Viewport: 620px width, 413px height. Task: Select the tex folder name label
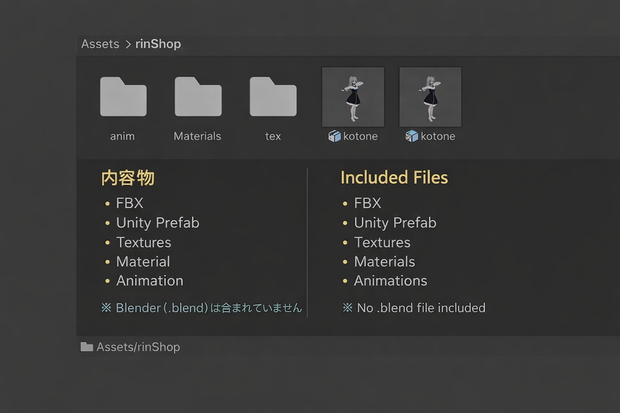(273, 136)
